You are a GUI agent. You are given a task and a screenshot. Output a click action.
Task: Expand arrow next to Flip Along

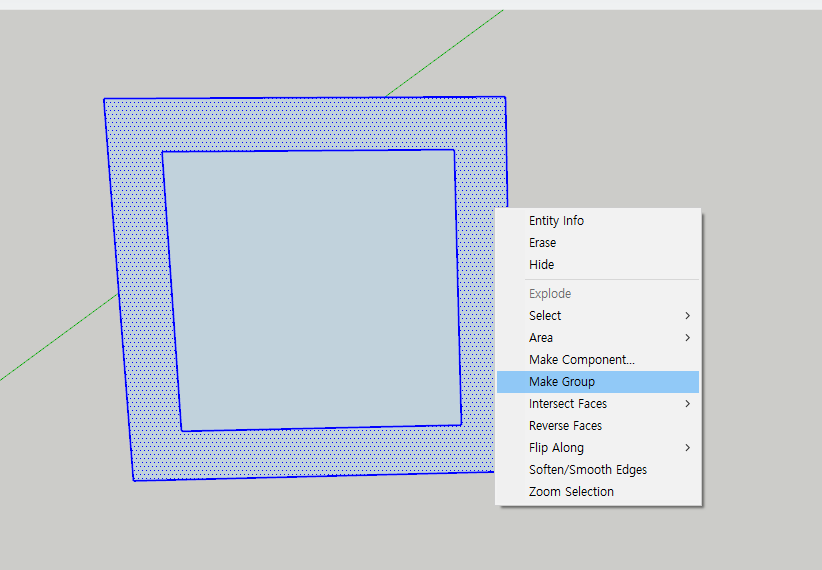point(687,448)
